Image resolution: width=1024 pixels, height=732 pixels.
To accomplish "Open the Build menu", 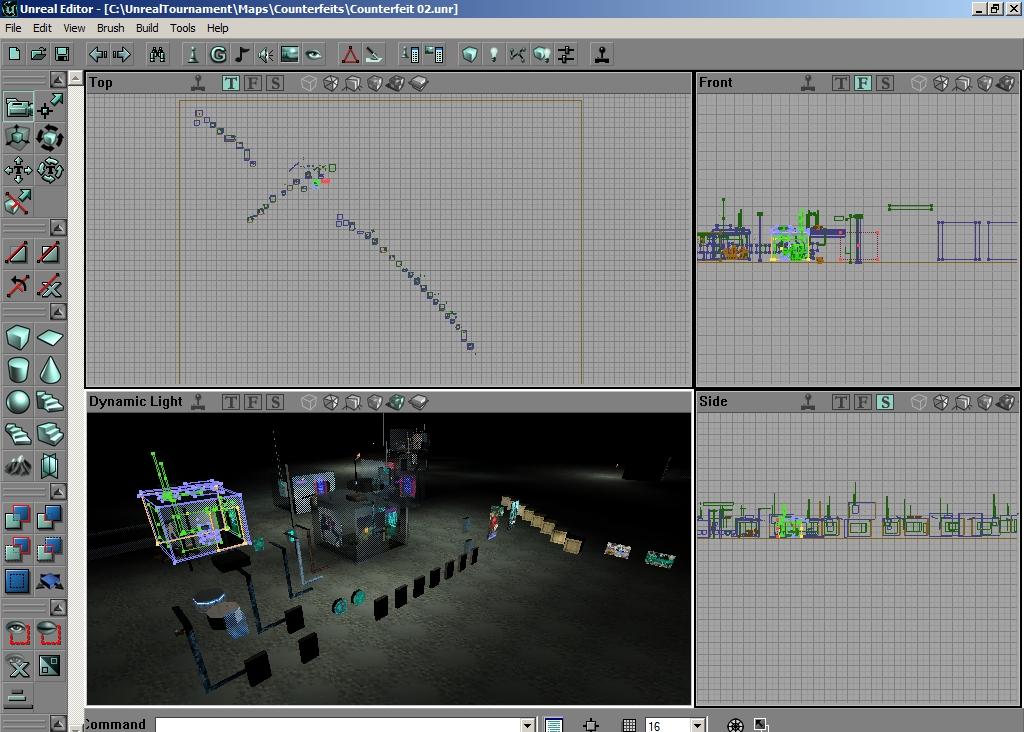I will point(147,28).
